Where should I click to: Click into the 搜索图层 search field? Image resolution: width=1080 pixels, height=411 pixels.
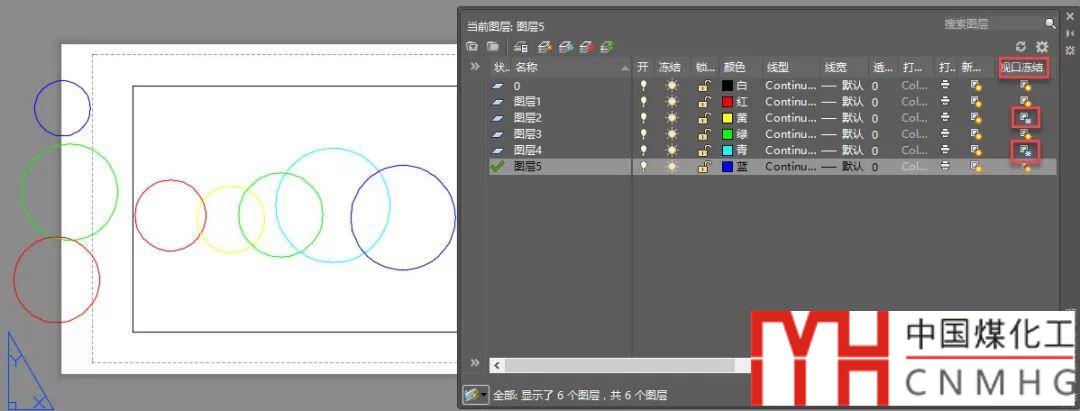990,23
